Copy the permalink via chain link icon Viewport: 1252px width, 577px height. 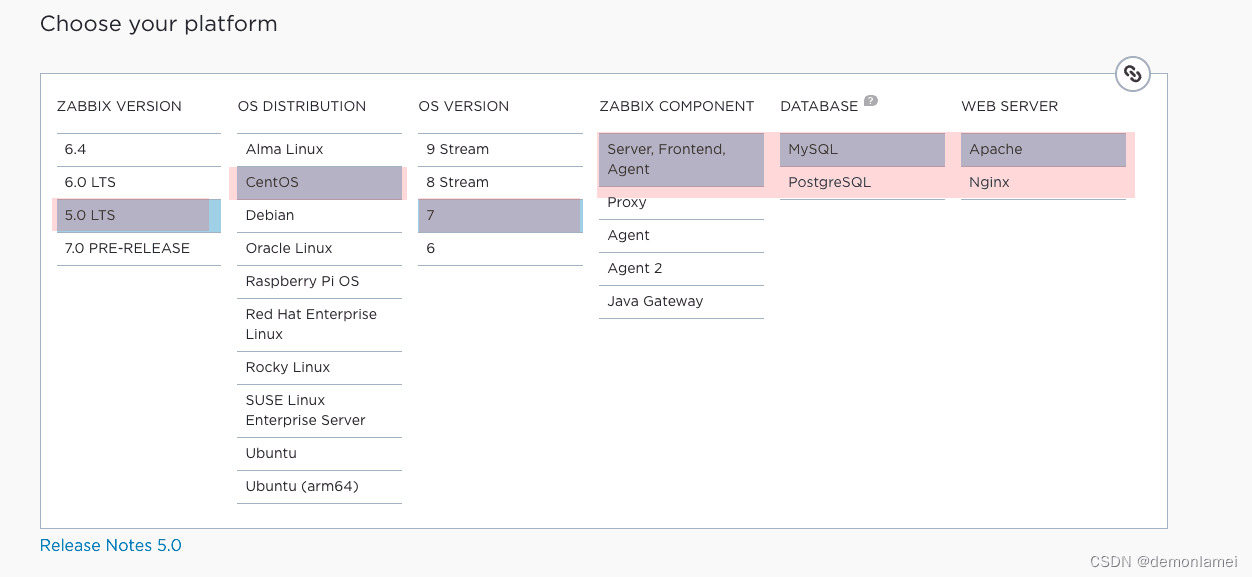pyautogui.click(x=1132, y=73)
